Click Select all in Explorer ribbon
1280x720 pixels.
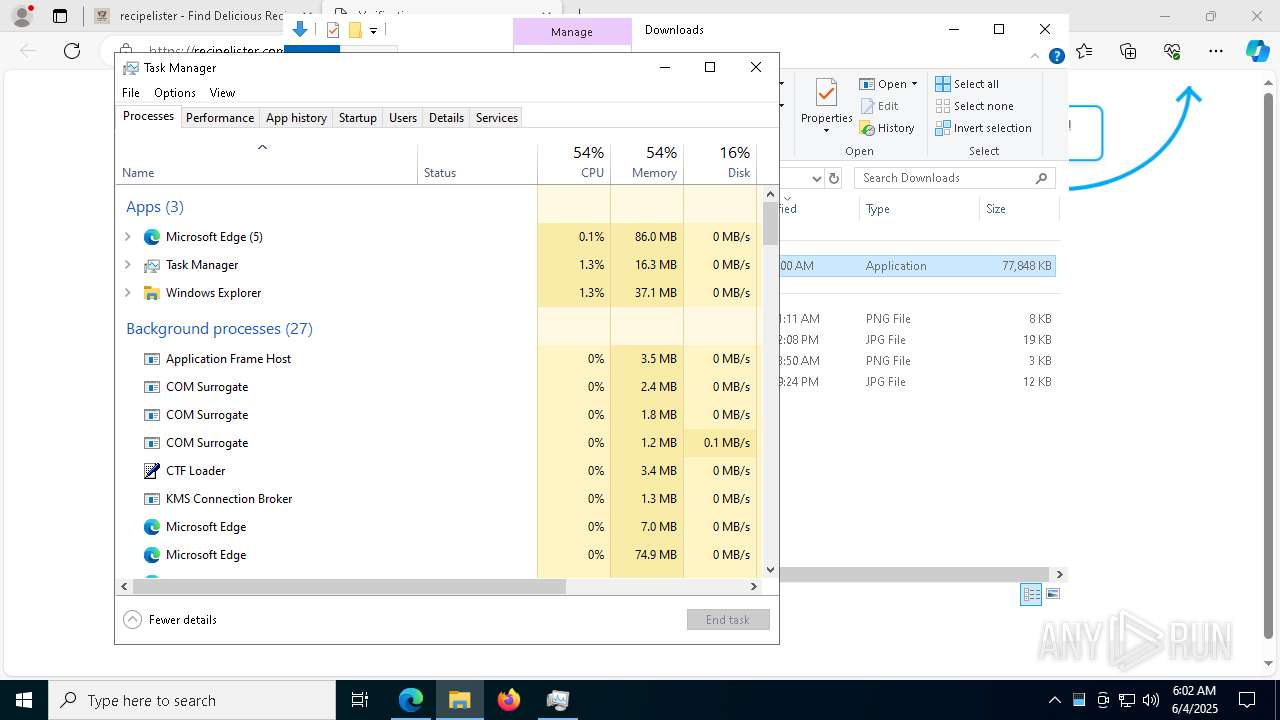coord(967,84)
